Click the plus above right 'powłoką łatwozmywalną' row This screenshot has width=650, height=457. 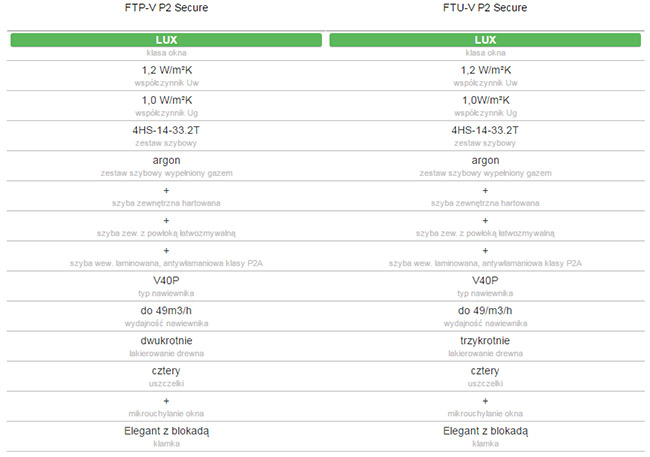485,221
